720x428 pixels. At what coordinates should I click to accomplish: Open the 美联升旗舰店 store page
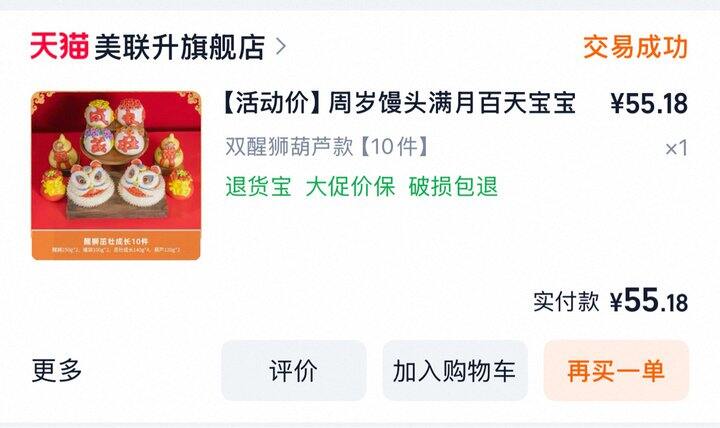(180, 47)
